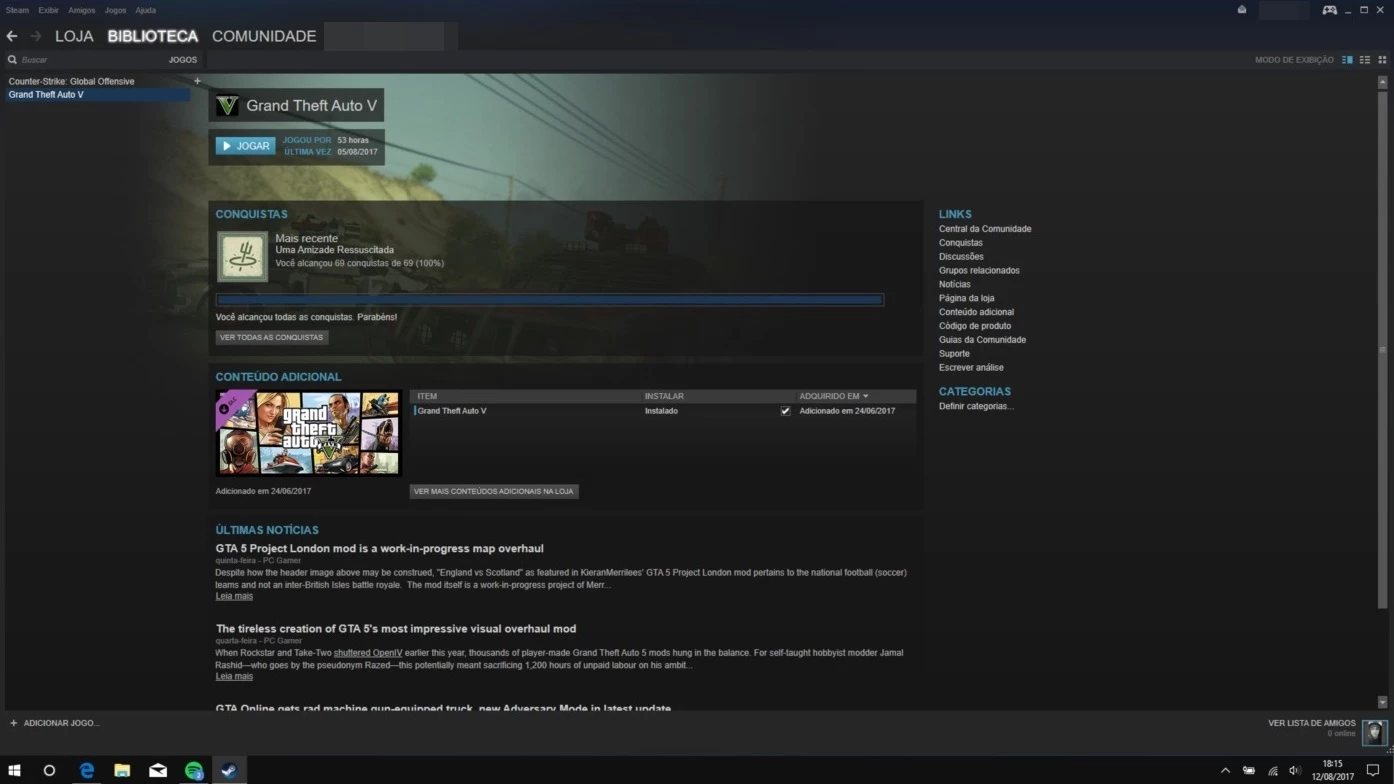The height and width of the screenshot is (784, 1394).
Task: Open Cortana circle in taskbar
Action: [x=49, y=771]
